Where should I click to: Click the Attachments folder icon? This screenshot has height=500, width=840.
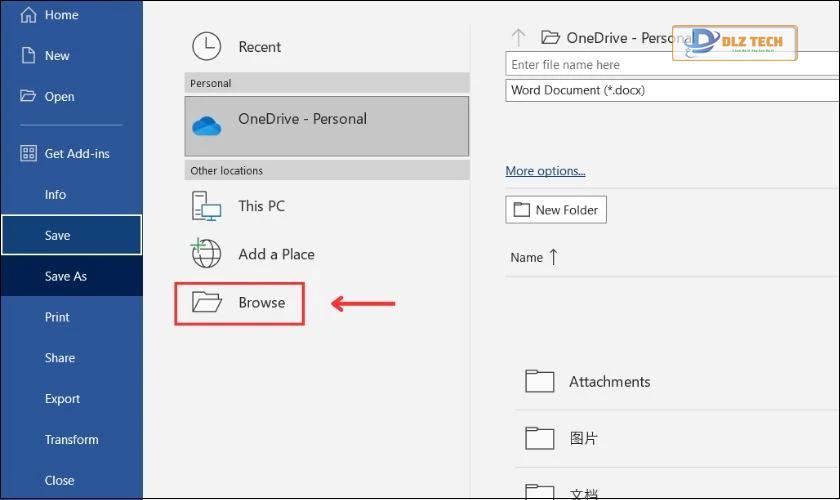click(x=539, y=381)
